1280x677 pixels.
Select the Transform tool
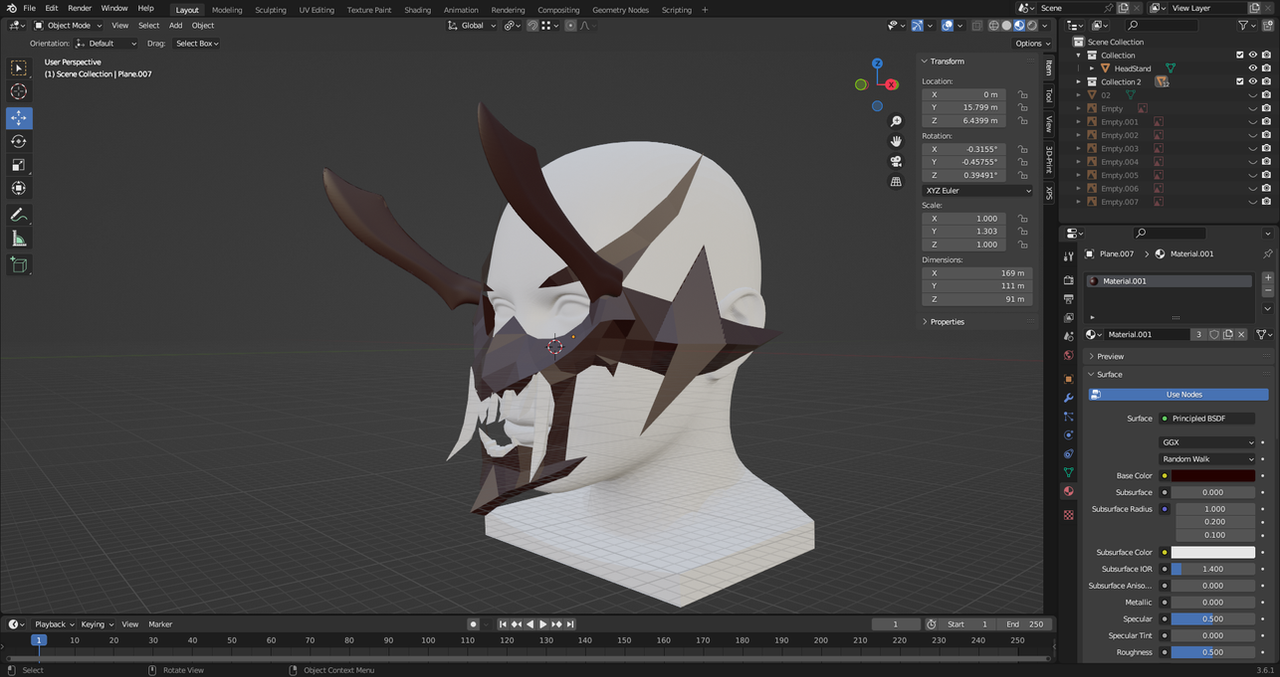coord(19,188)
